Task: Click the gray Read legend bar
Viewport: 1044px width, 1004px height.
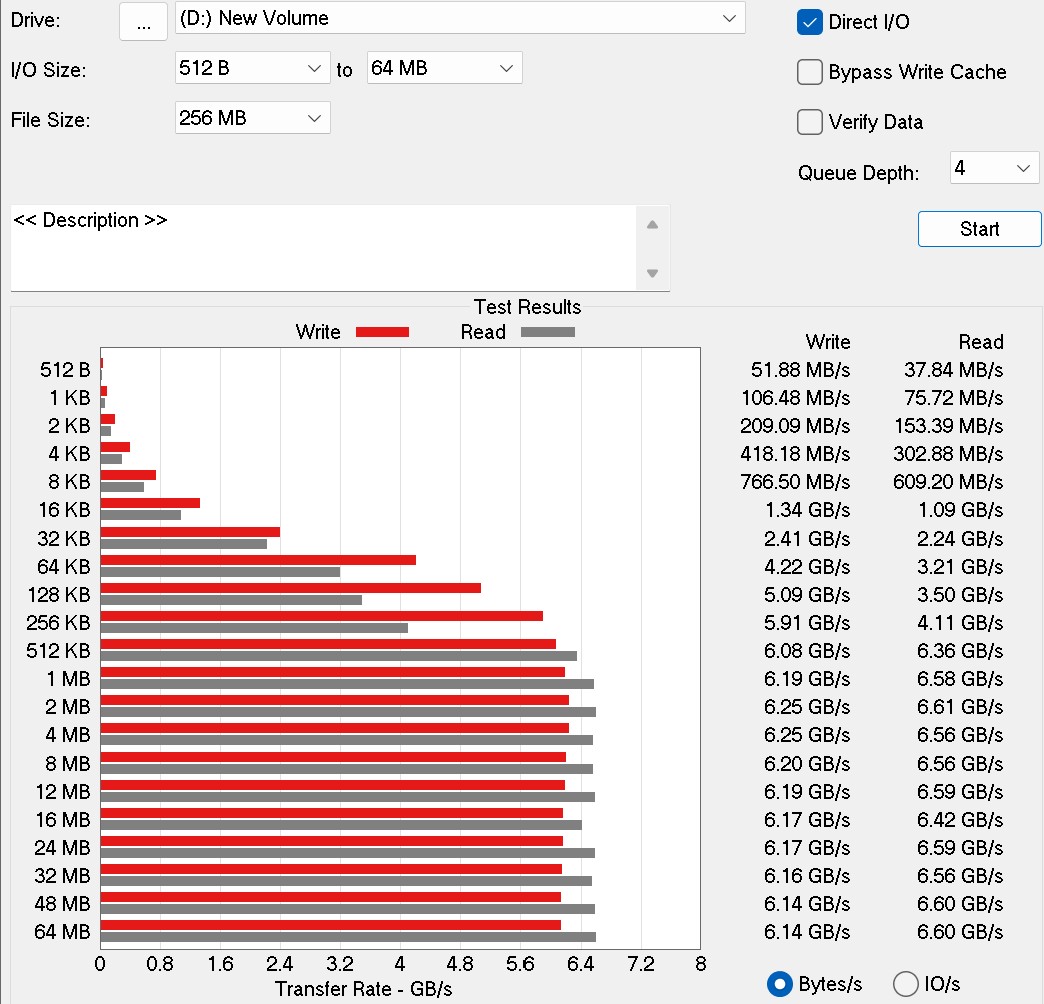Action: pyautogui.click(x=548, y=331)
